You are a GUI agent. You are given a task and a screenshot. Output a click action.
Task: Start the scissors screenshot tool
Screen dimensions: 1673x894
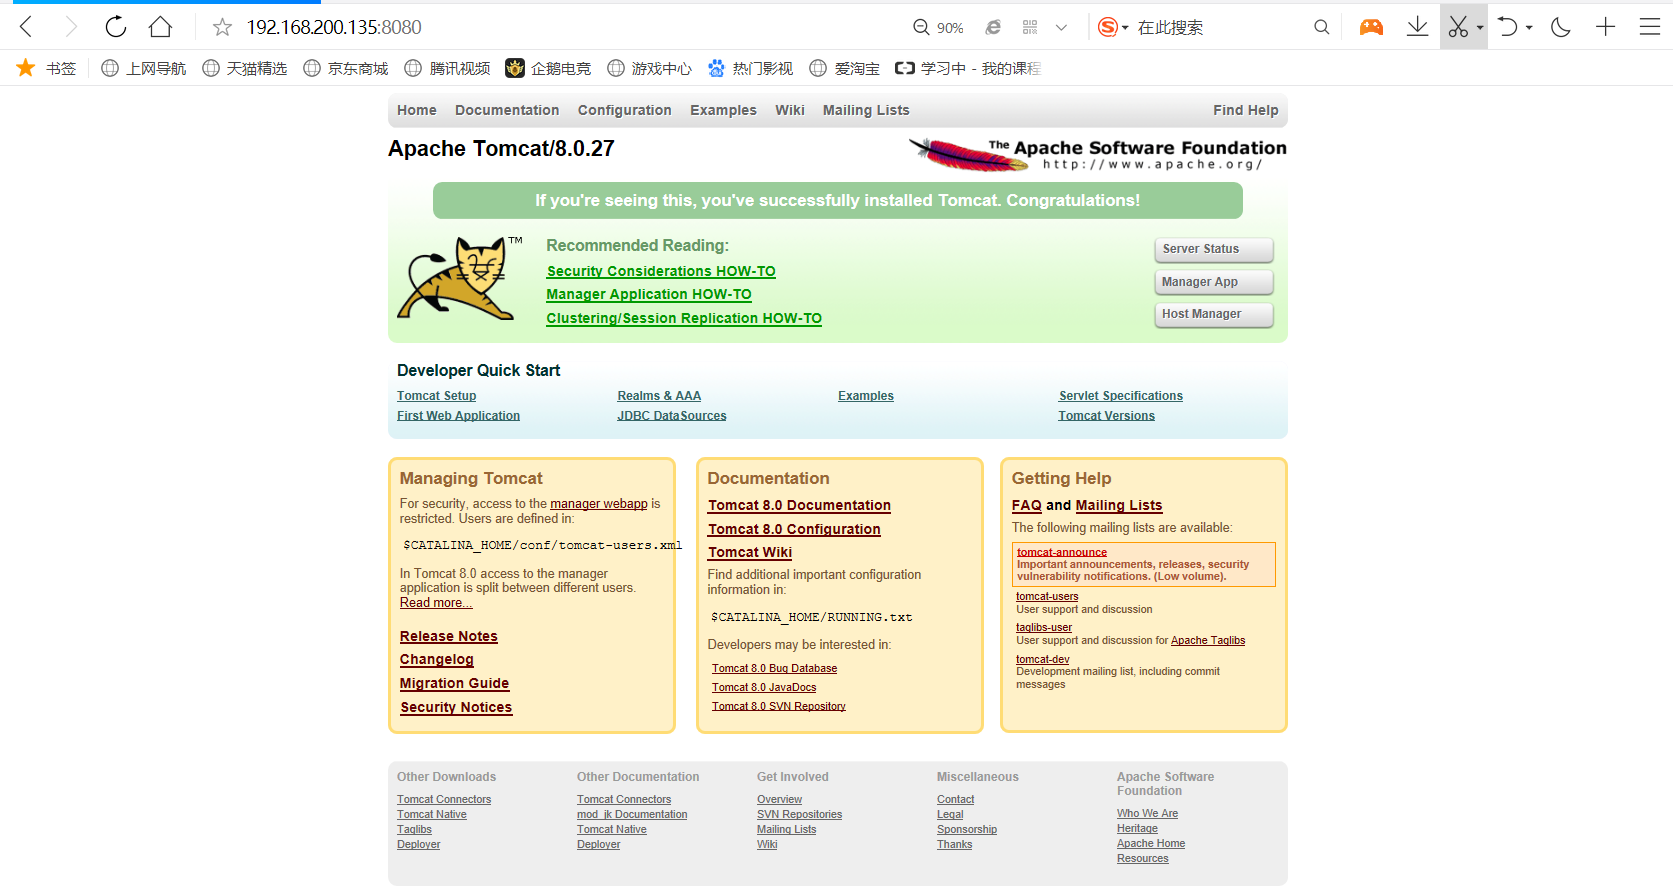pyautogui.click(x=1458, y=27)
